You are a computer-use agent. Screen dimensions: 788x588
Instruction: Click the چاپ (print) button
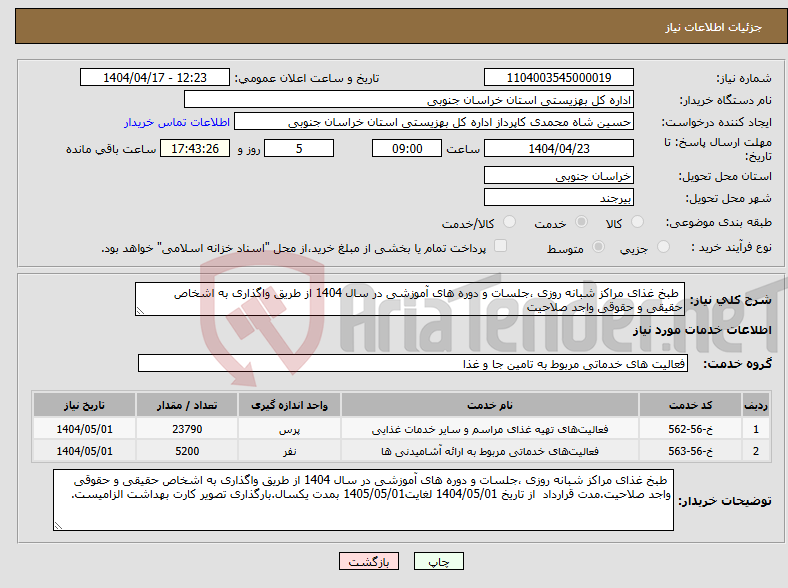click(x=438, y=561)
